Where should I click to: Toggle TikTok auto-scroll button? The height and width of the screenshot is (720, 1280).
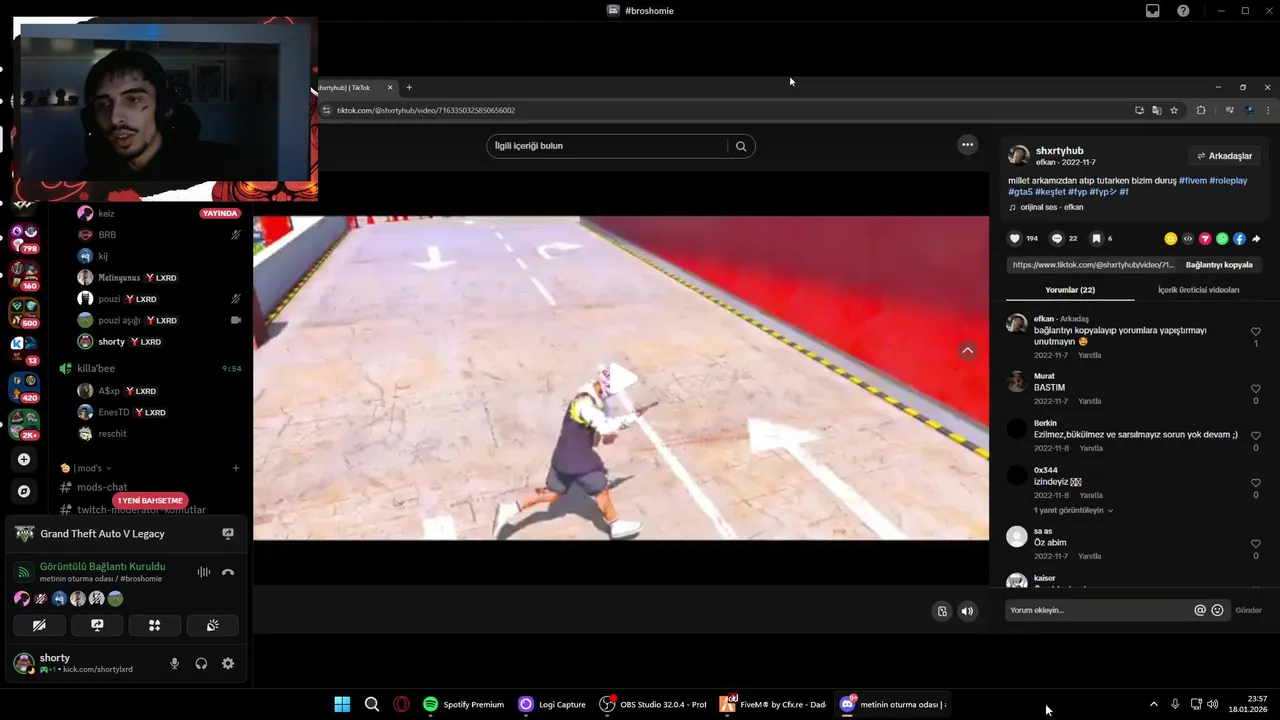click(942, 611)
